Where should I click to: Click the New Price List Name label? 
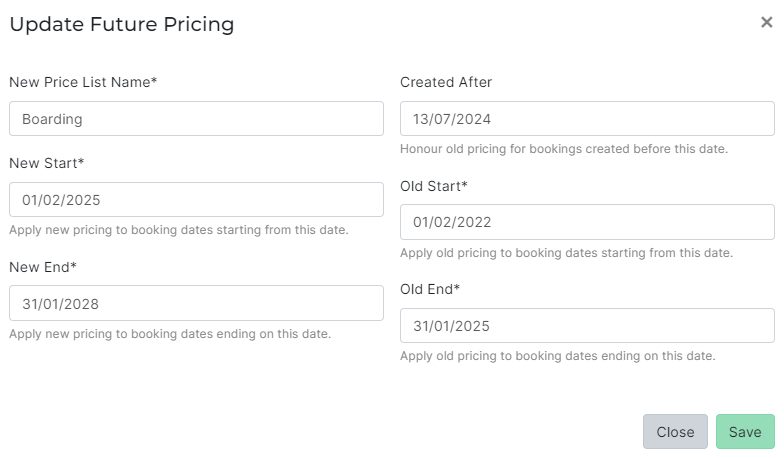click(83, 82)
